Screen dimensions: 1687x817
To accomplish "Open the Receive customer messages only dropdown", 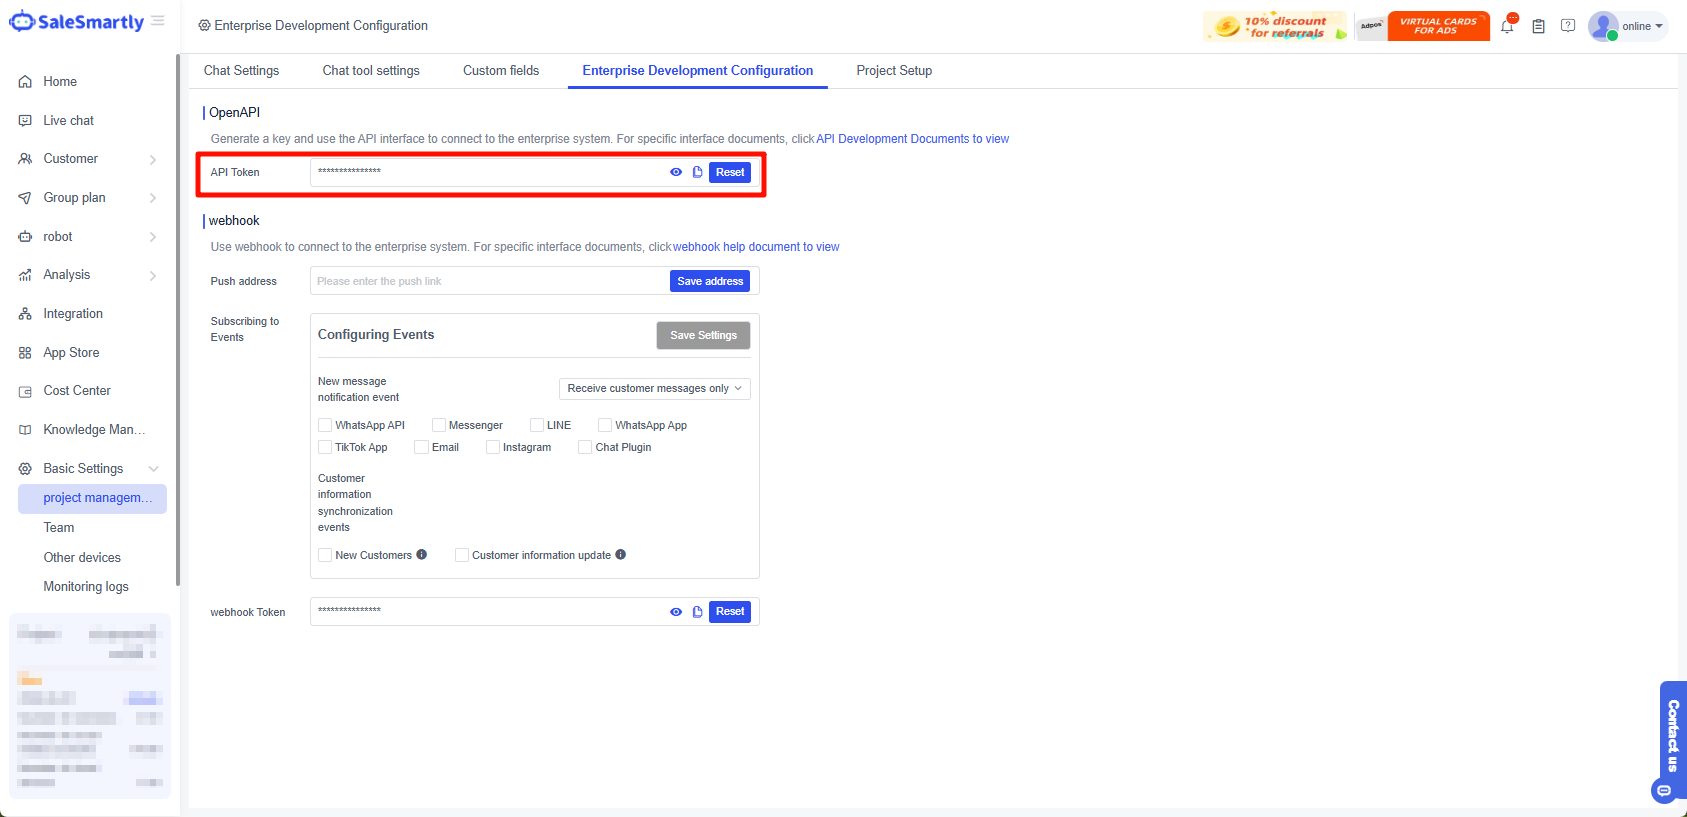I will (x=654, y=389).
